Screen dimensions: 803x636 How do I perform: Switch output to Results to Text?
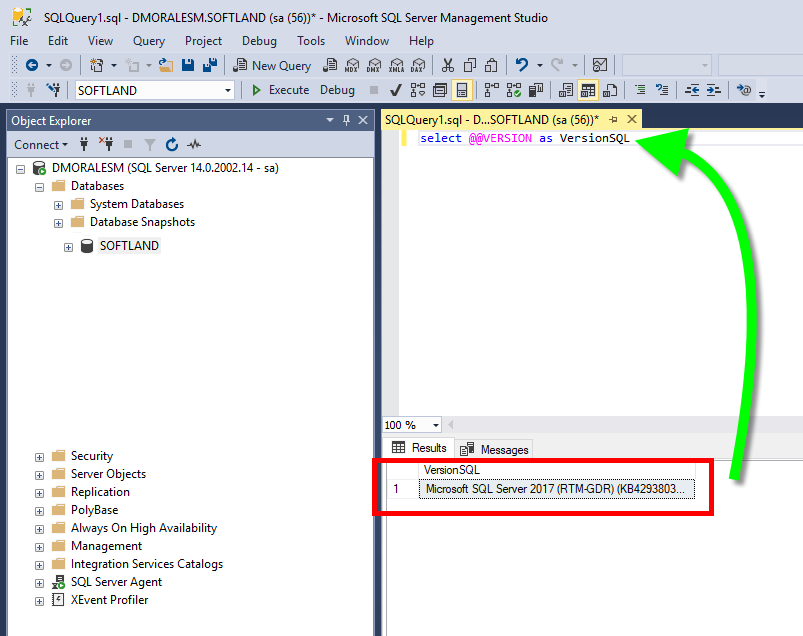(566, 91)
